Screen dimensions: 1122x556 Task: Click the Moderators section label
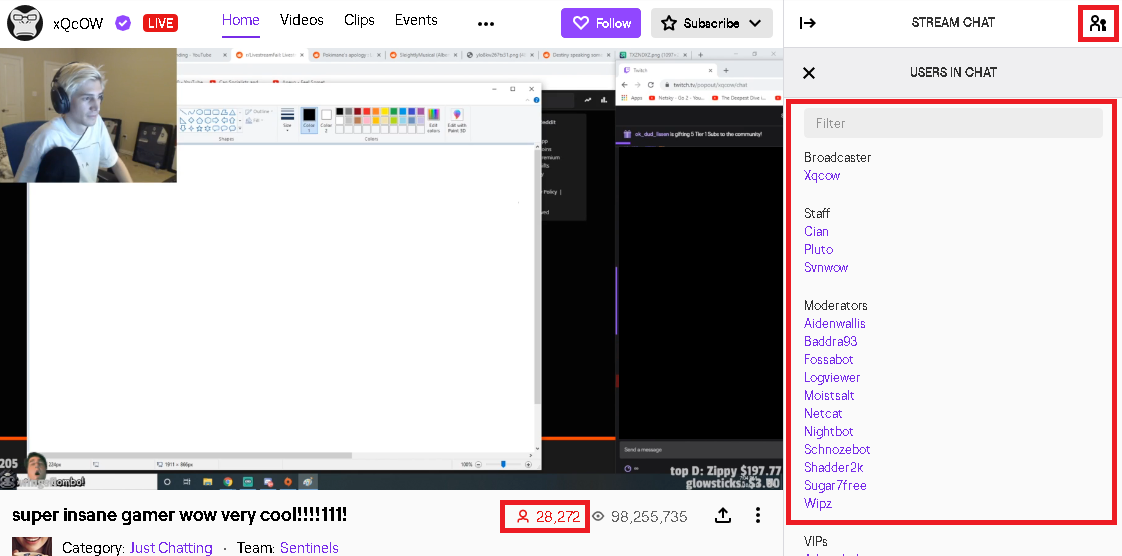(836, 305)
